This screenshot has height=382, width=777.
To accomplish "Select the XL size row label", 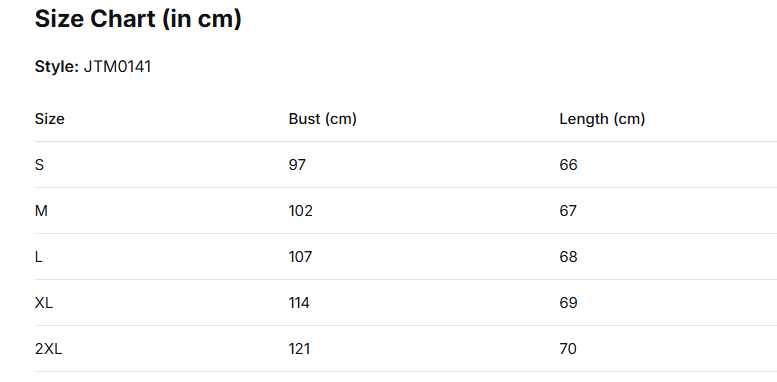I will pos(44,303).
